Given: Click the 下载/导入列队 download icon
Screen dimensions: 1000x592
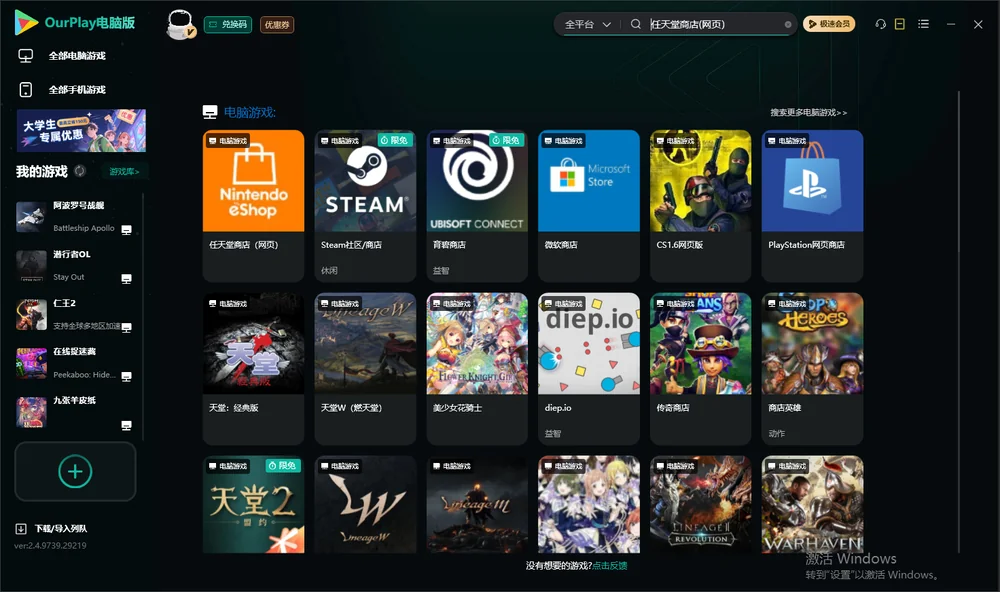Looking at the screenshot, I should (21, 528).
